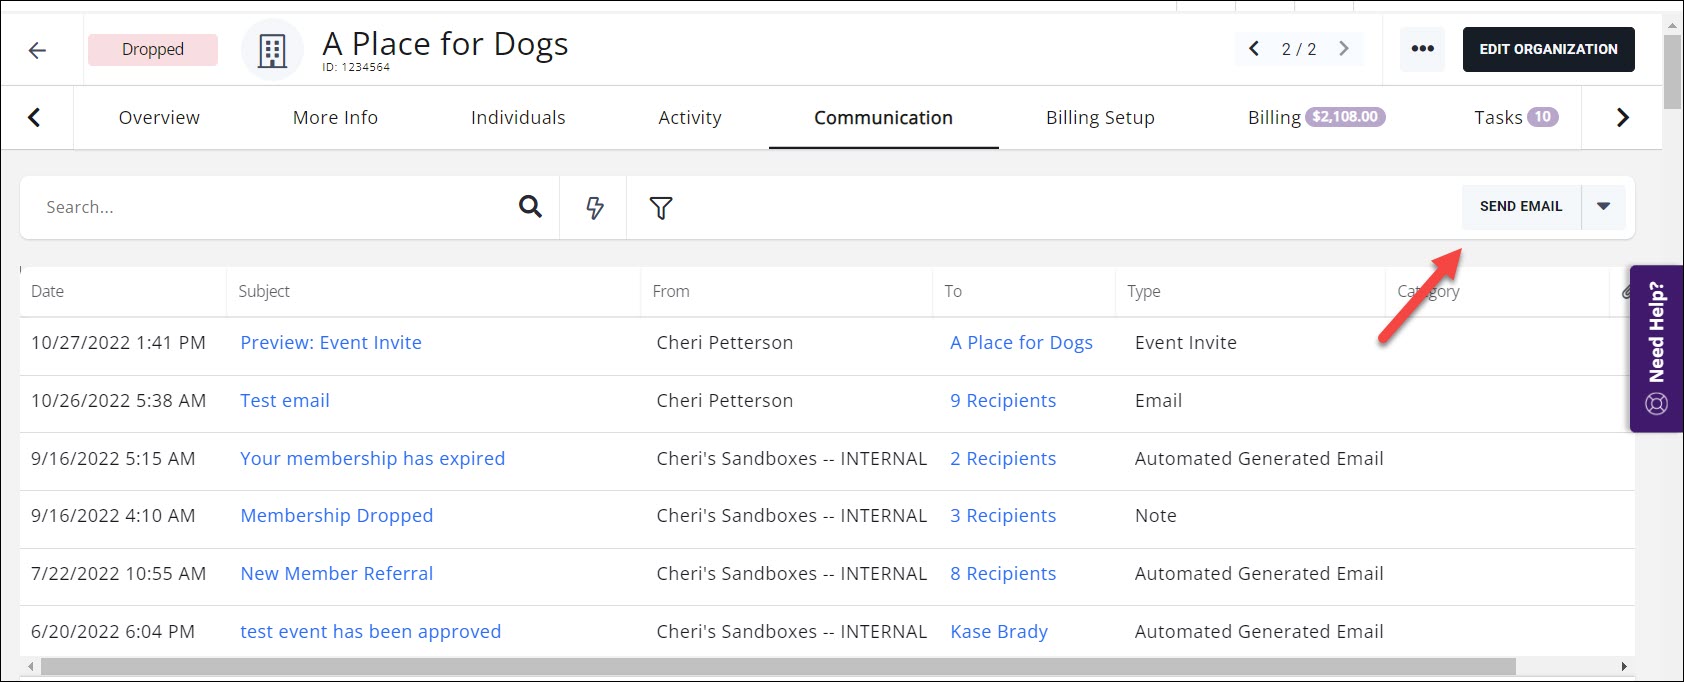Open the Membership Dropped message link
This screenshot has height=682, width=1684.
click(x=337, y=516)
